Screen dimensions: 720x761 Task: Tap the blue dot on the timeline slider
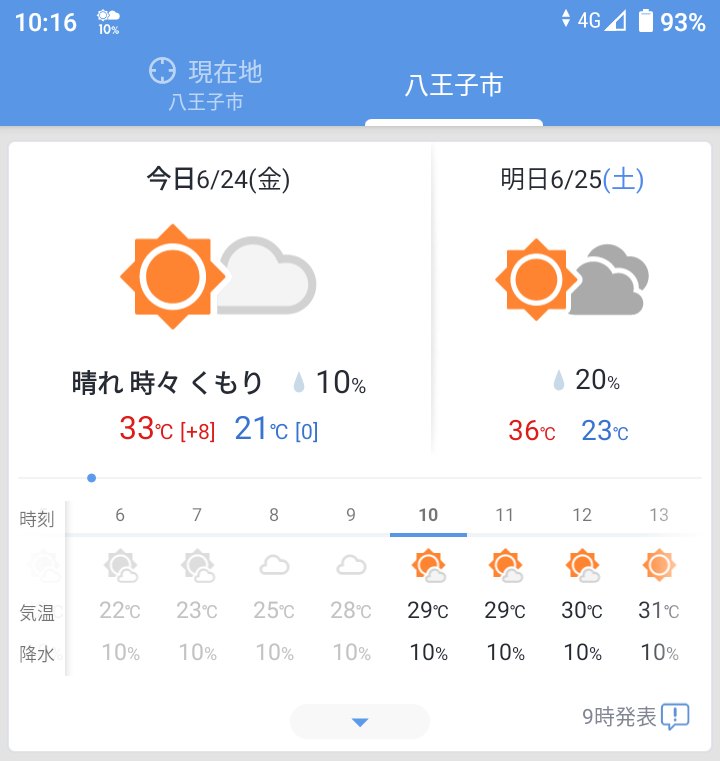(x=92, y=478)
